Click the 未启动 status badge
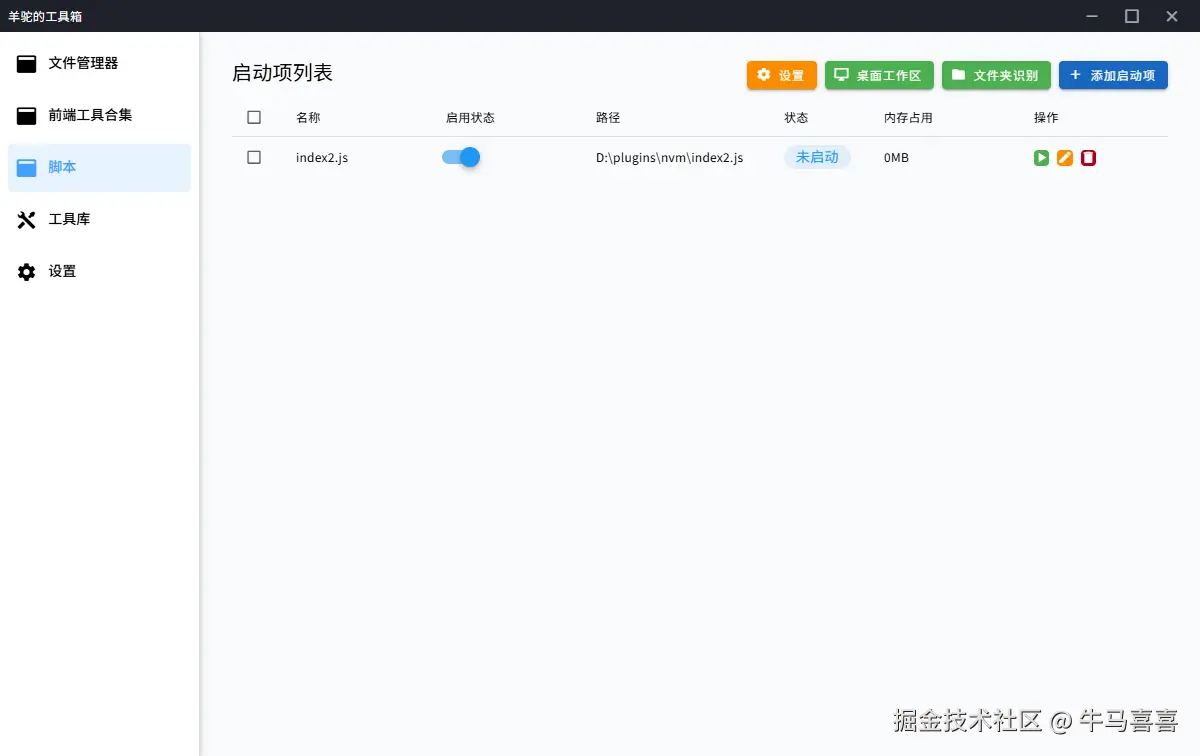The height and width of the screenshot is (756, 1200). click(x=817, y=157)
